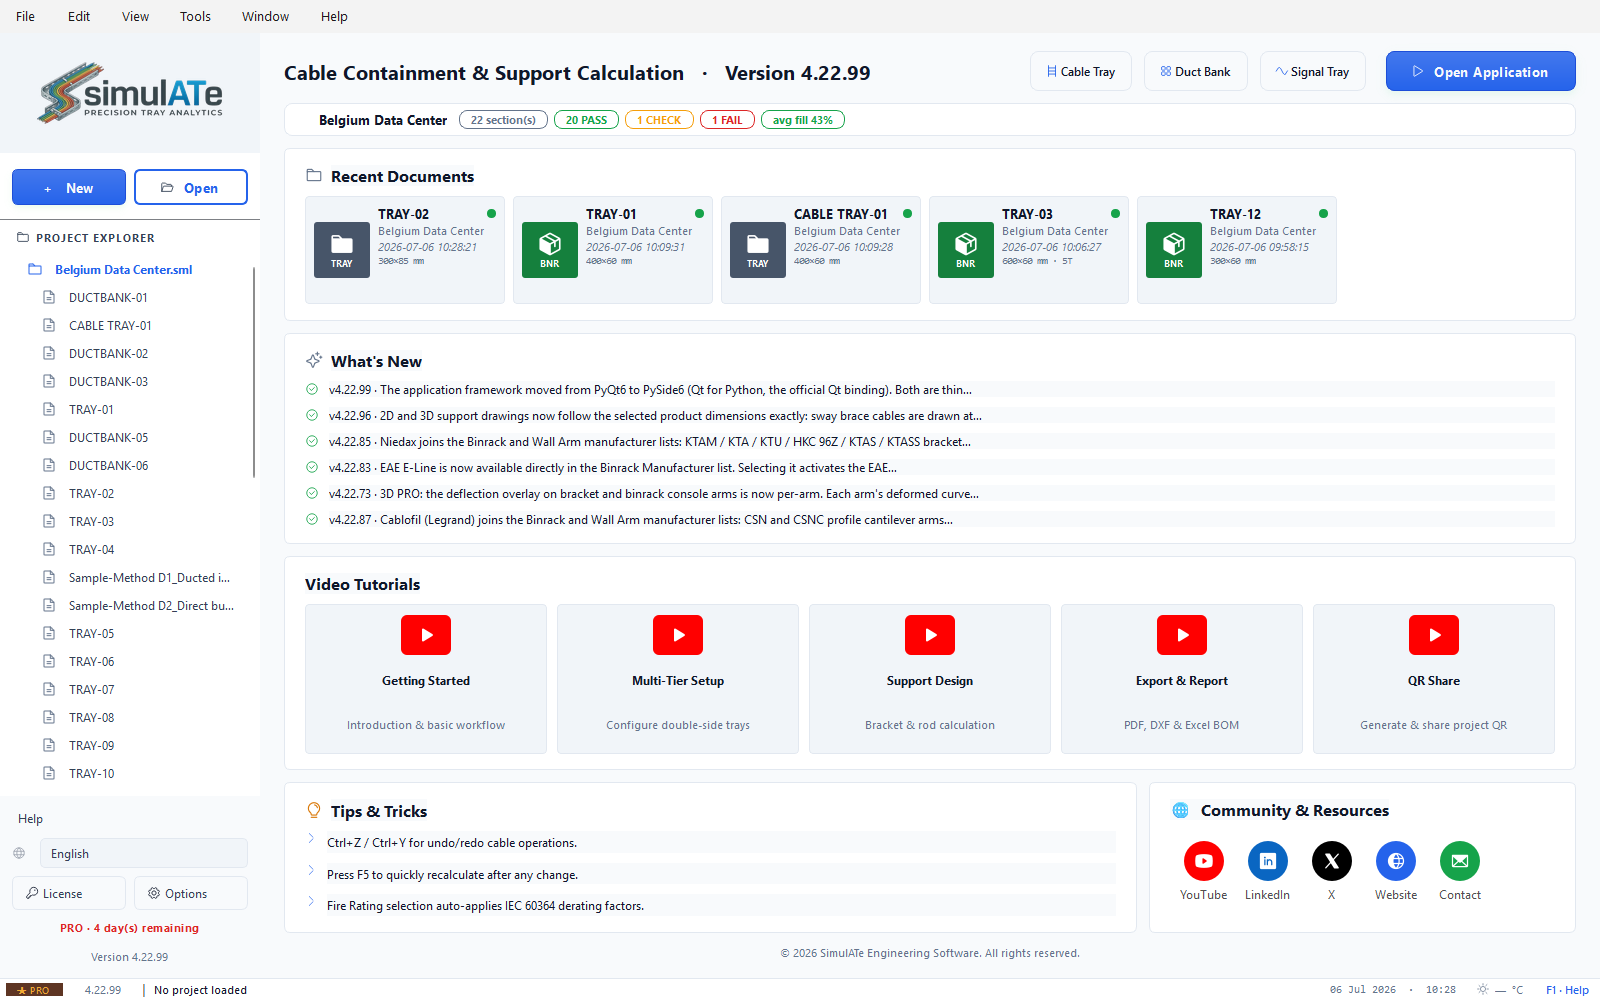1600x1000 pixels.
Task: Play the Support Design video tutorial
Action: coord(930,635)
